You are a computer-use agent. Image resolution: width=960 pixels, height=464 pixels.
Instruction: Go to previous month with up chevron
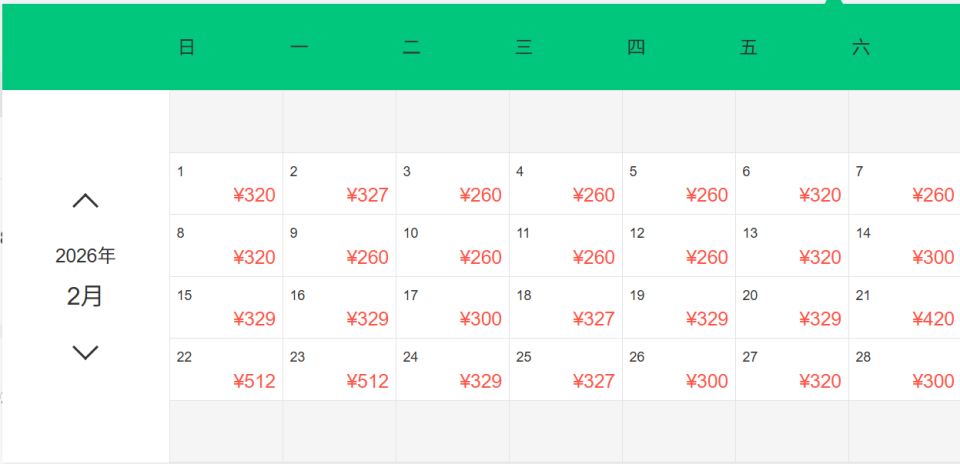pyautogui.click(x=86, y=201)
